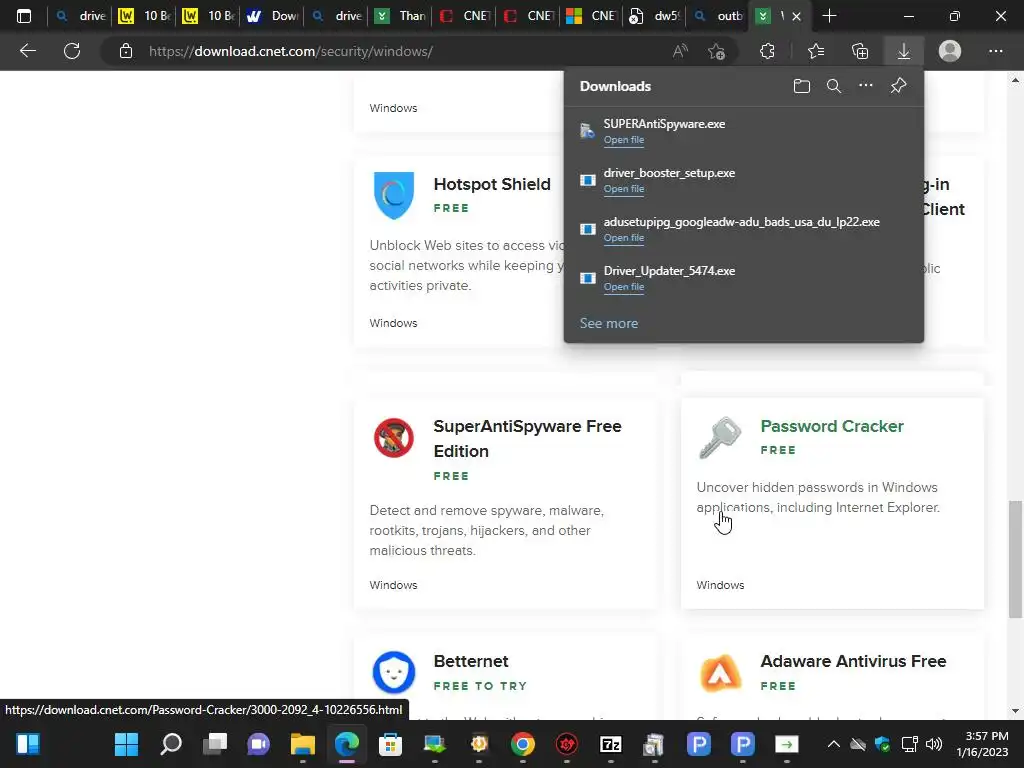Switch to the first 'drive' search tab
This screenshot has width=1024, height=768.
click(x=81, y=16)
